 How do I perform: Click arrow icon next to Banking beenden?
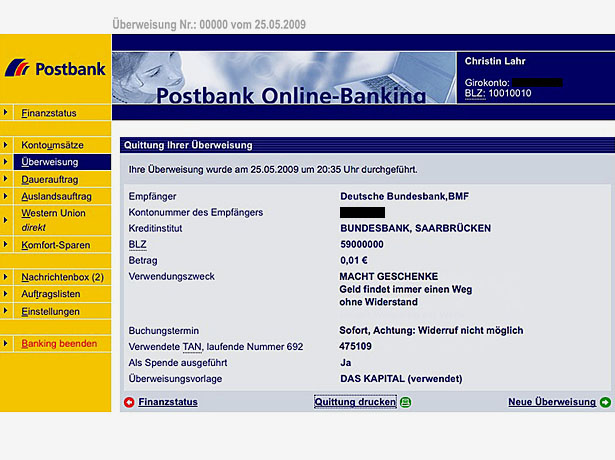(7, 344)
